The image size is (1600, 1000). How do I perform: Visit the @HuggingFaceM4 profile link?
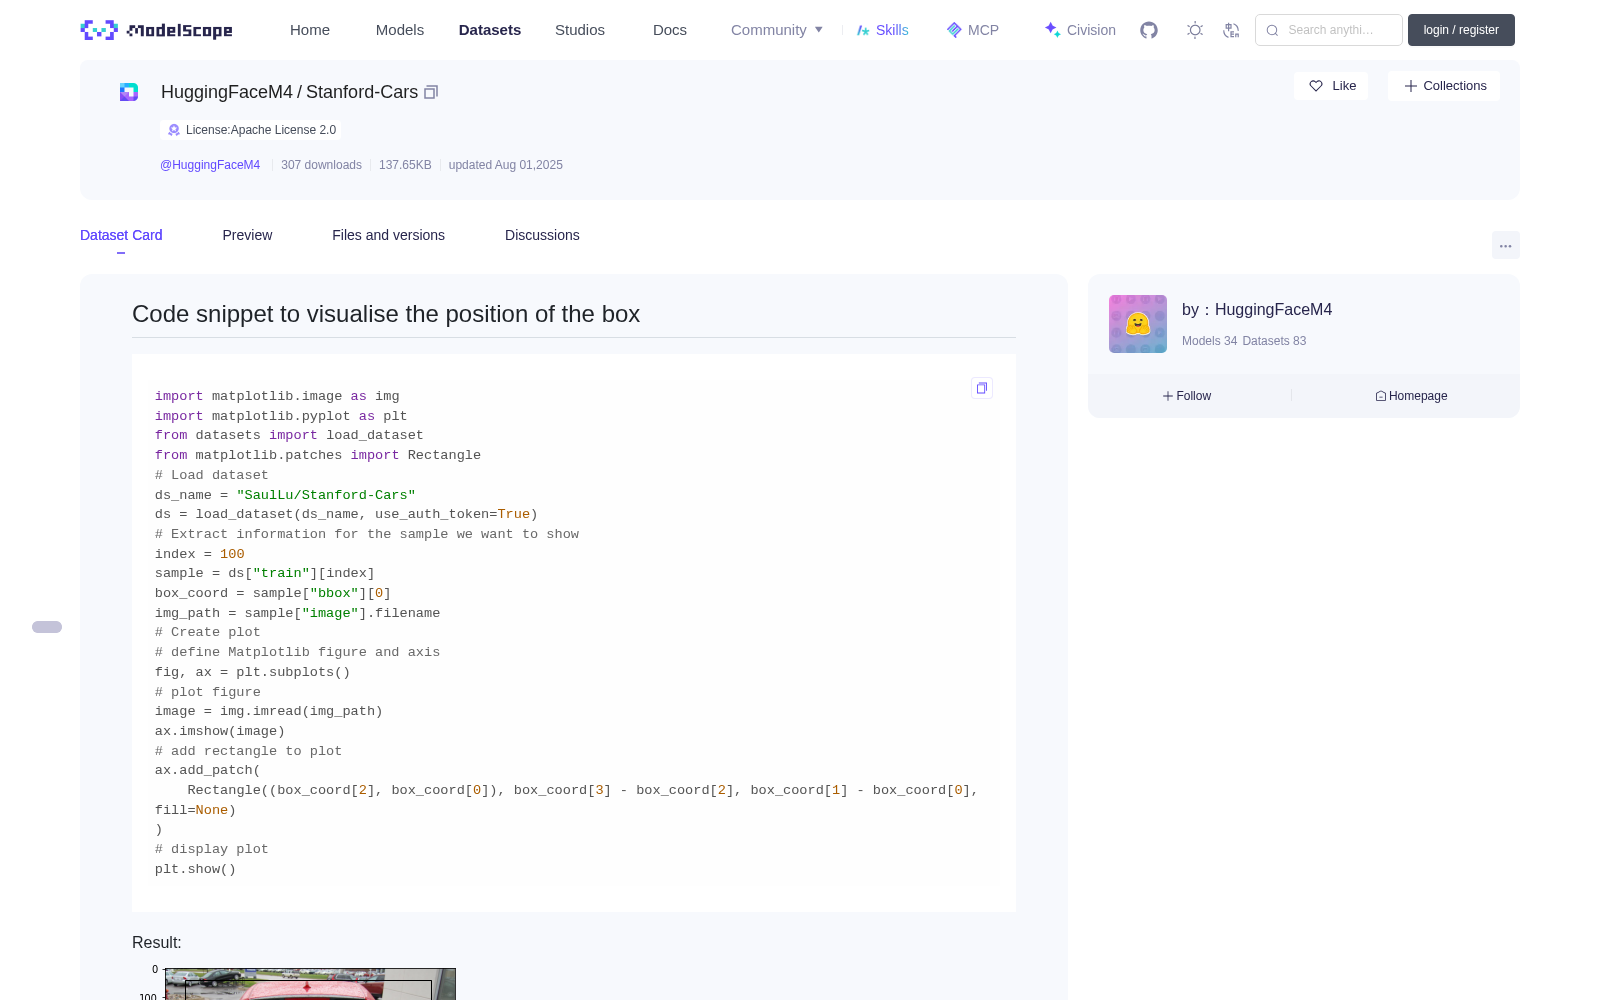(210, 165)
